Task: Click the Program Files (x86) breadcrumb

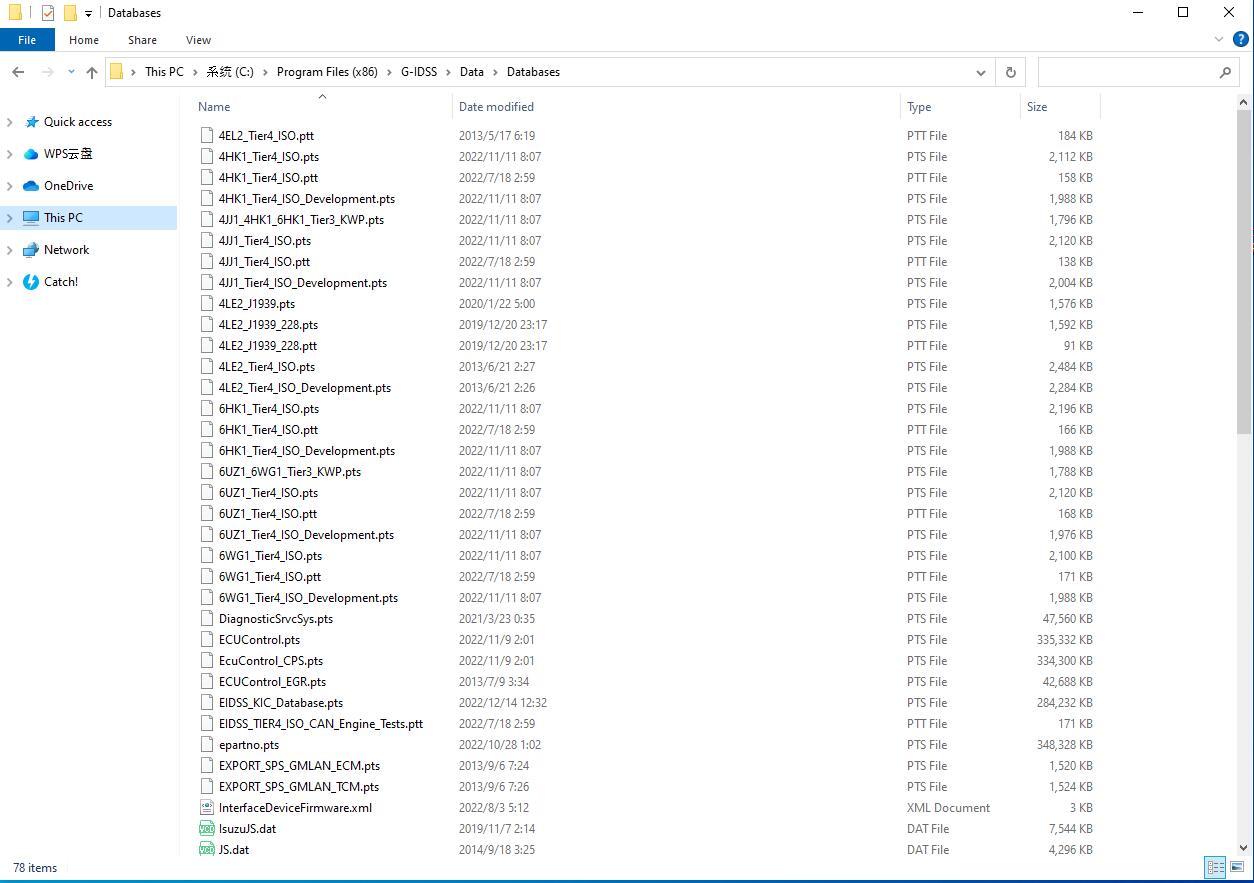Action: (327, 72)
